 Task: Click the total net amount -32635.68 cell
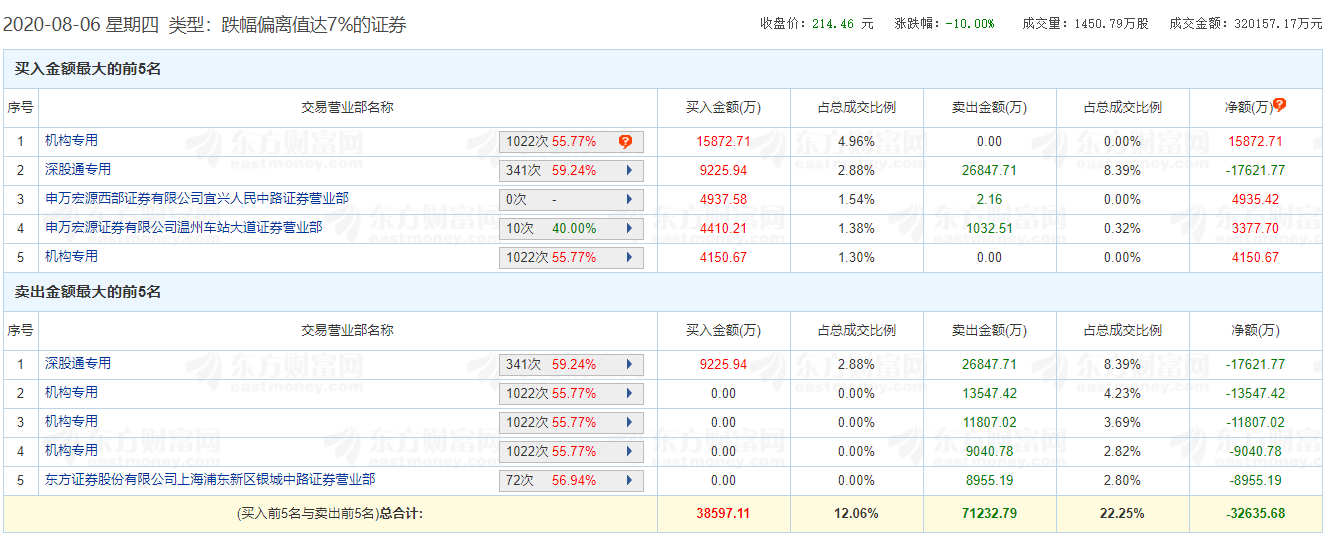[x=1256, y=513]
